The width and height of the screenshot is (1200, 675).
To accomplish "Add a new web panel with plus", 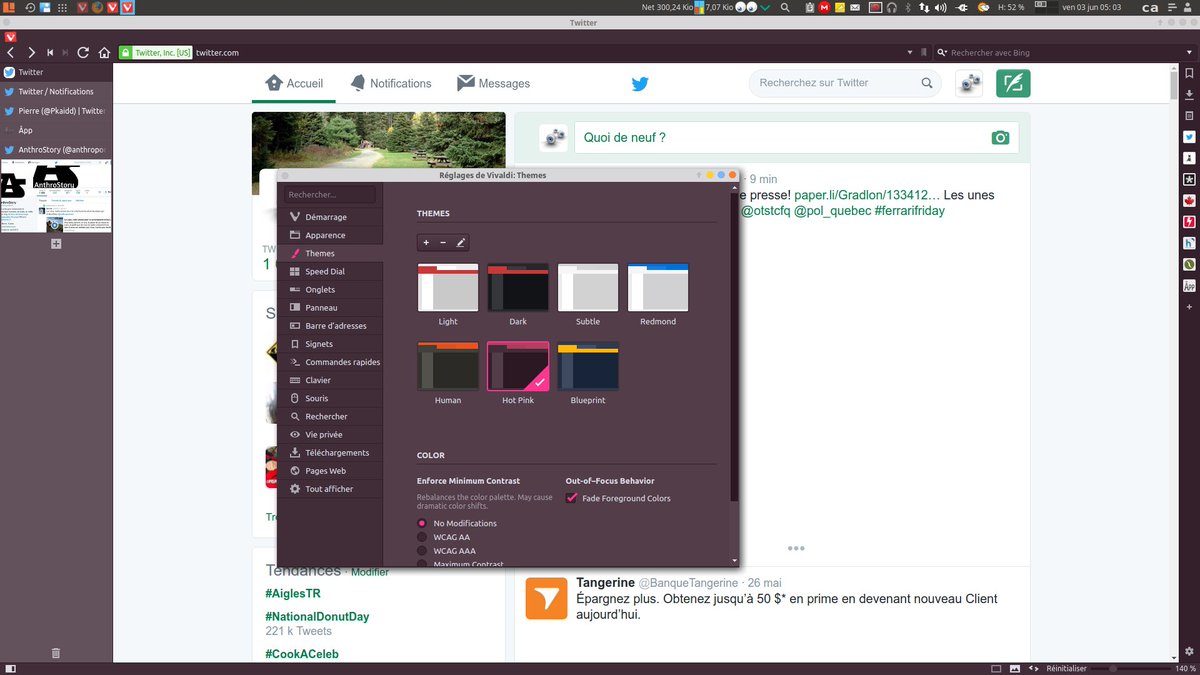I will 1189,306.
